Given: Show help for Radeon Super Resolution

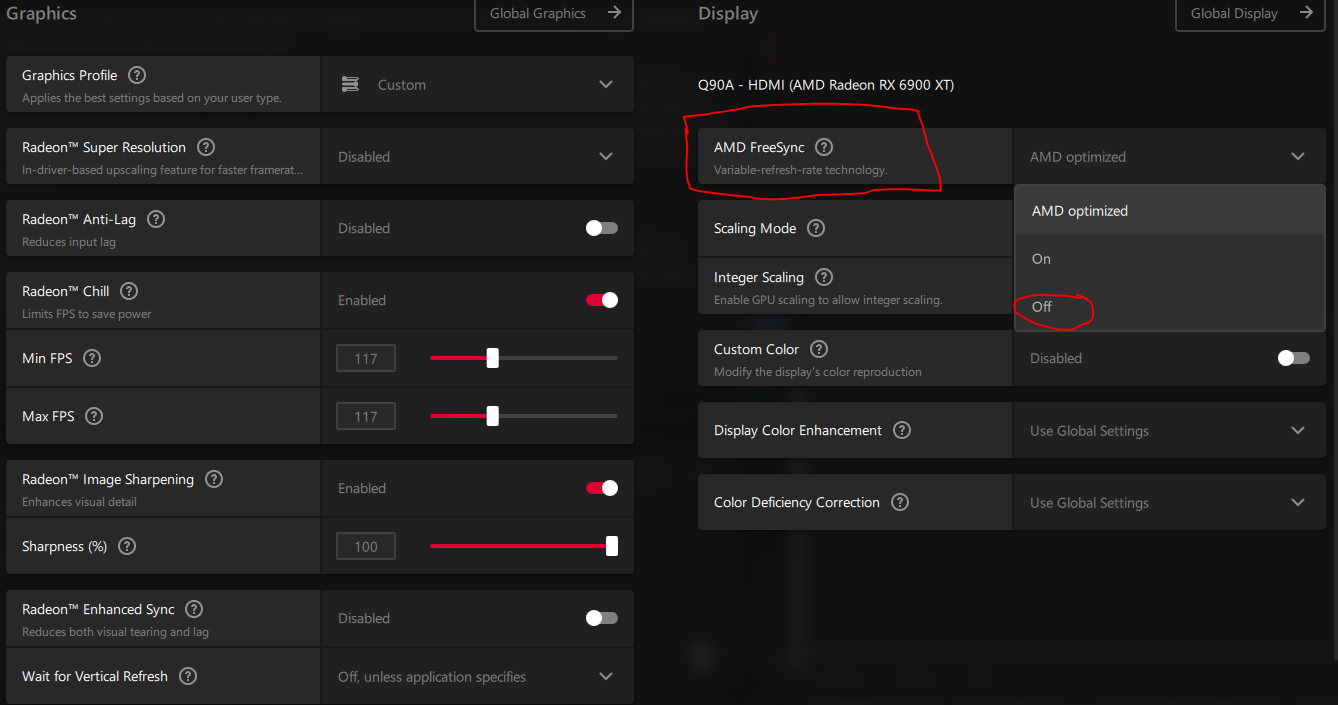Looking at the screenshot, I should pos(206,147).
